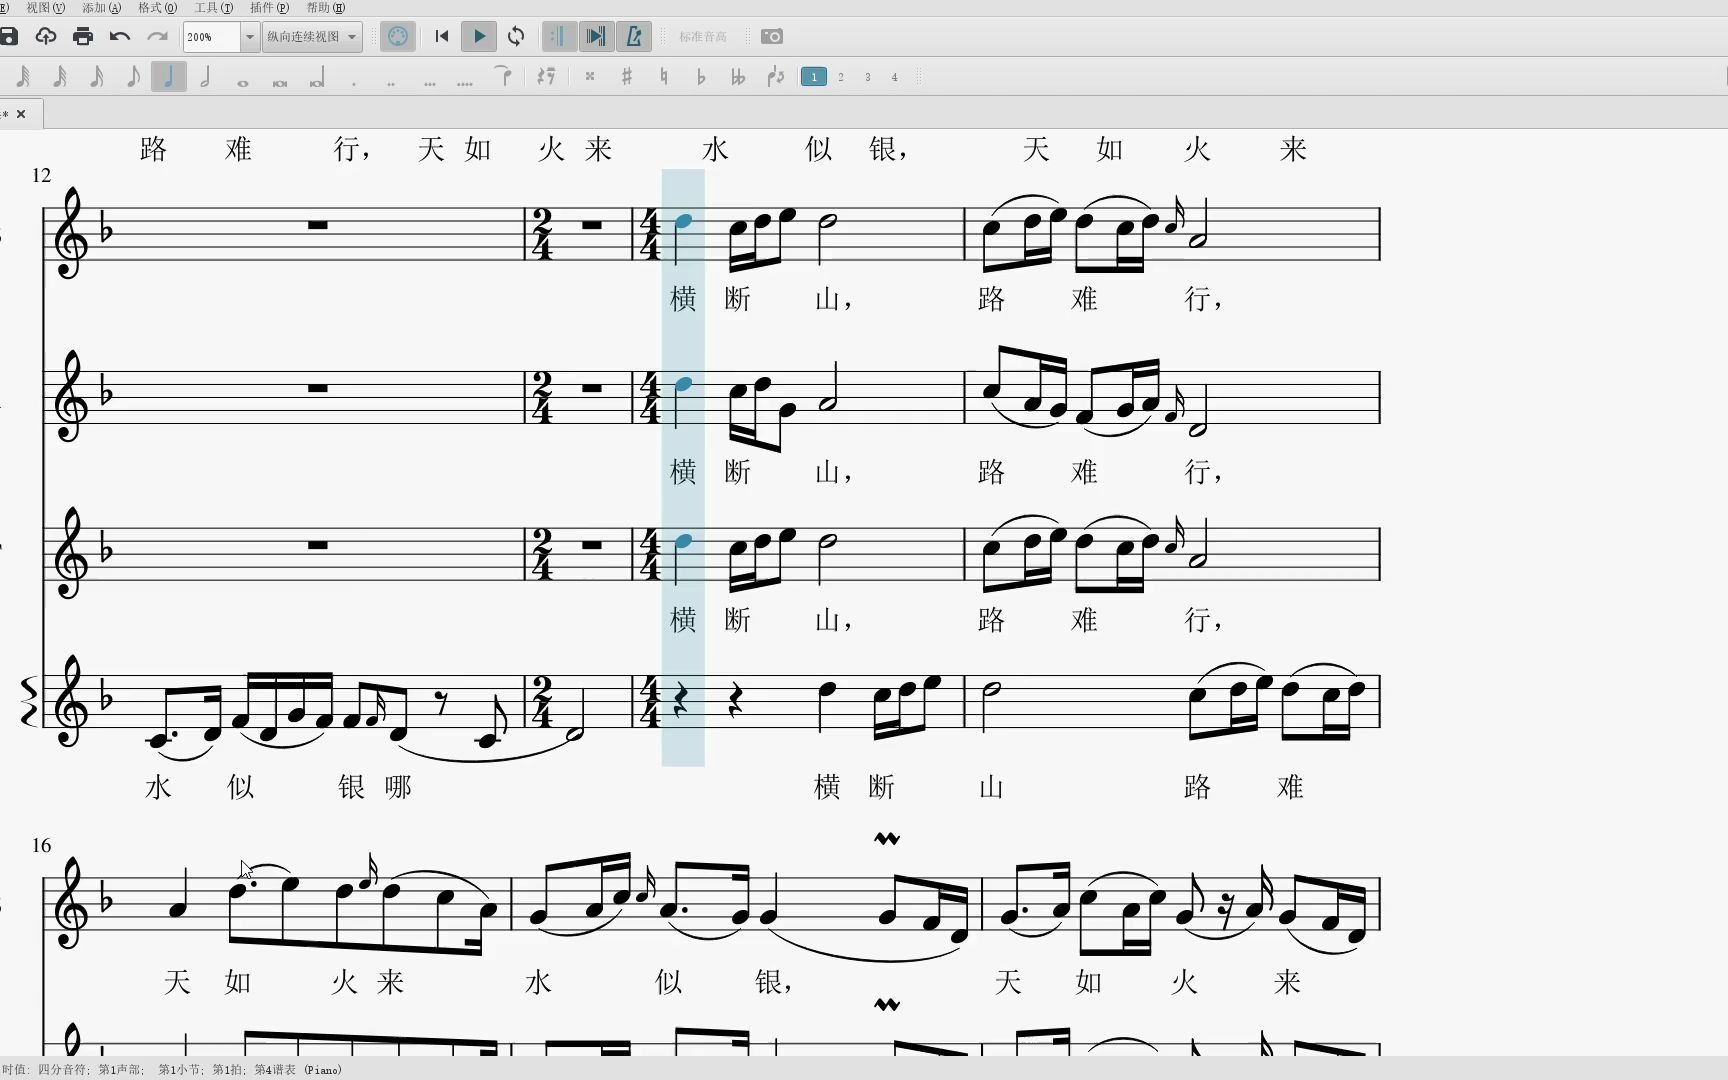Select the 64th note duration
The height and width of the screenshot is (1080, 1728).
23,77
